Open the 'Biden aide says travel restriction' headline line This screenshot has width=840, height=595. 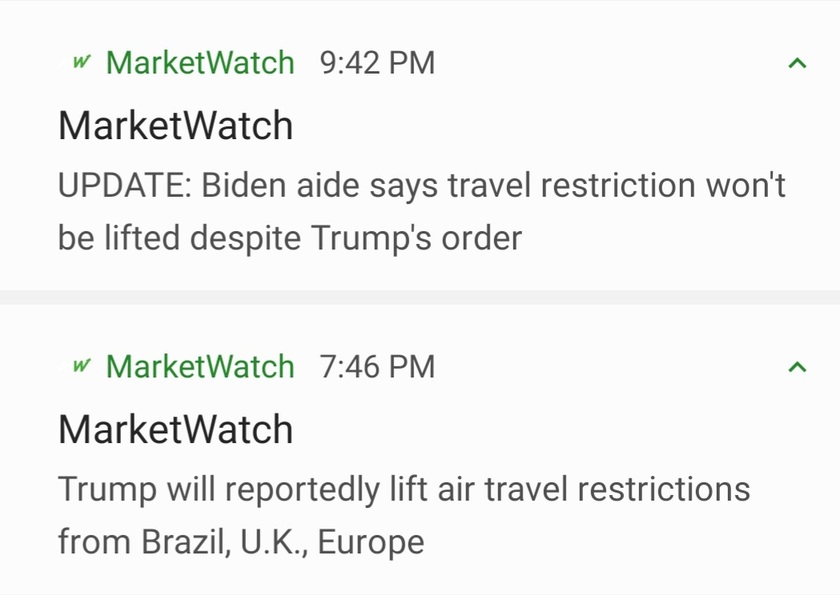pos(422,186)
